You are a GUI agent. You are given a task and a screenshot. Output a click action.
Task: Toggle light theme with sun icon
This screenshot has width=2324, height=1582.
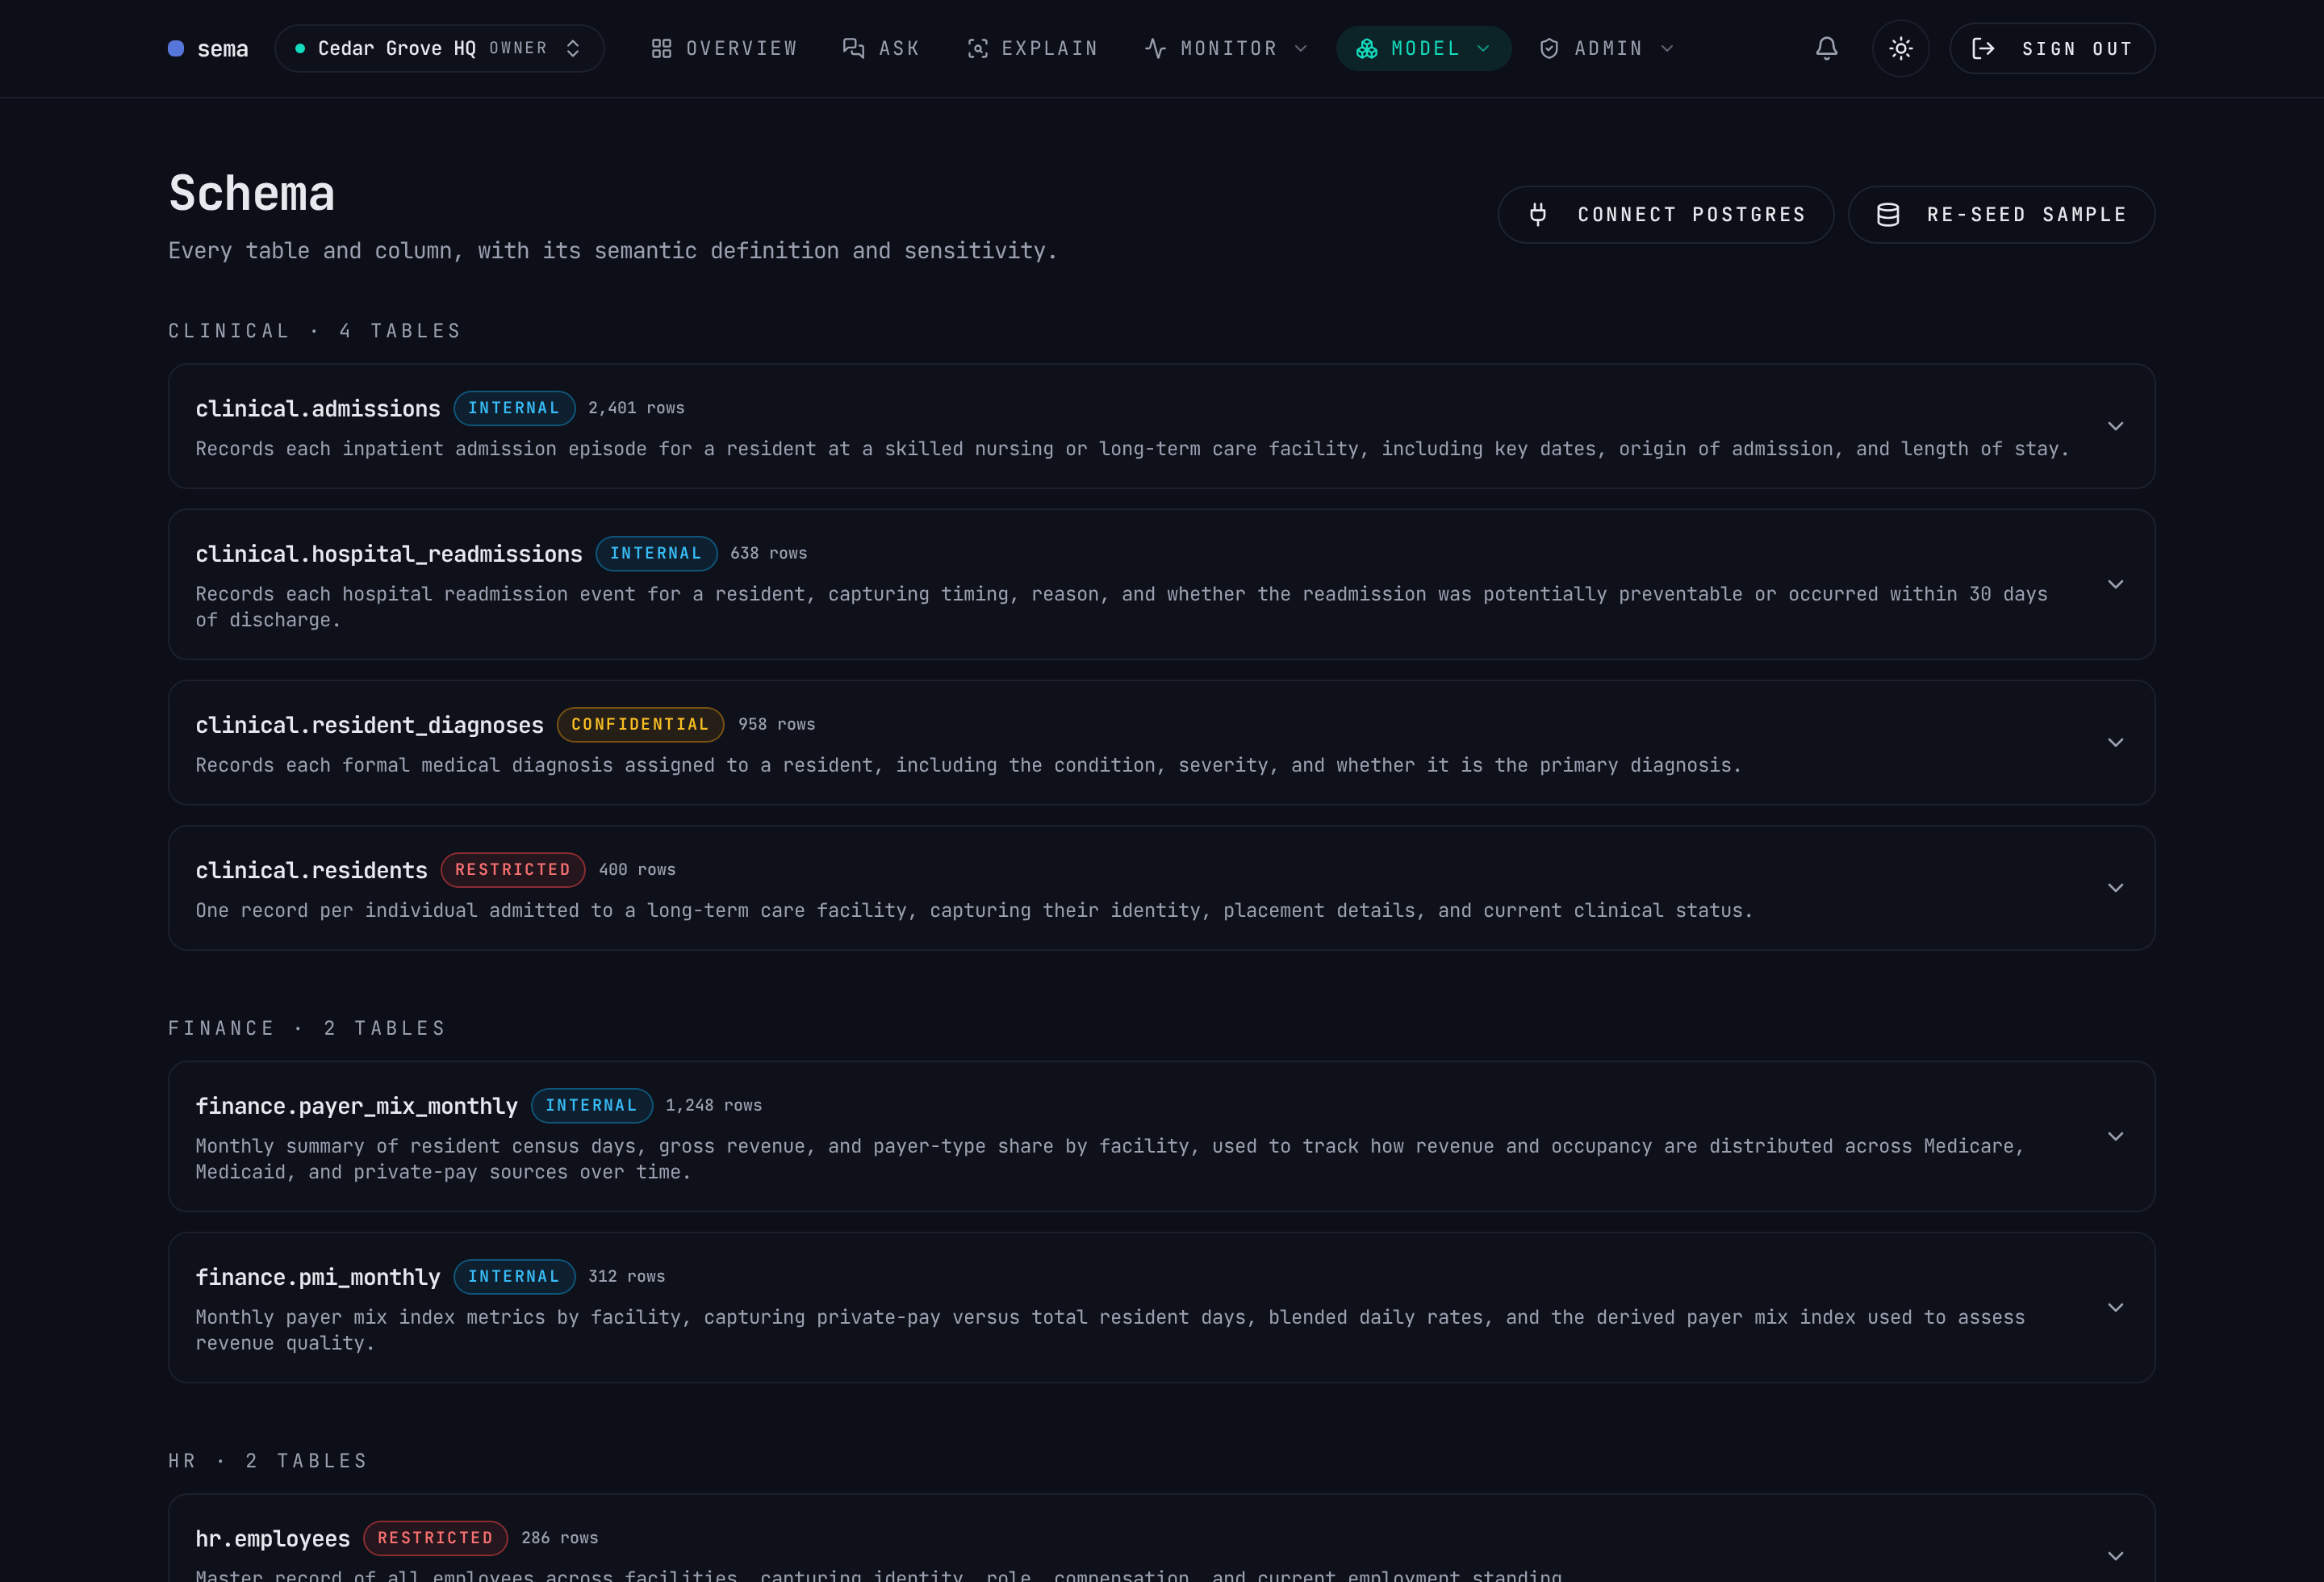(x=1900, y=48)
